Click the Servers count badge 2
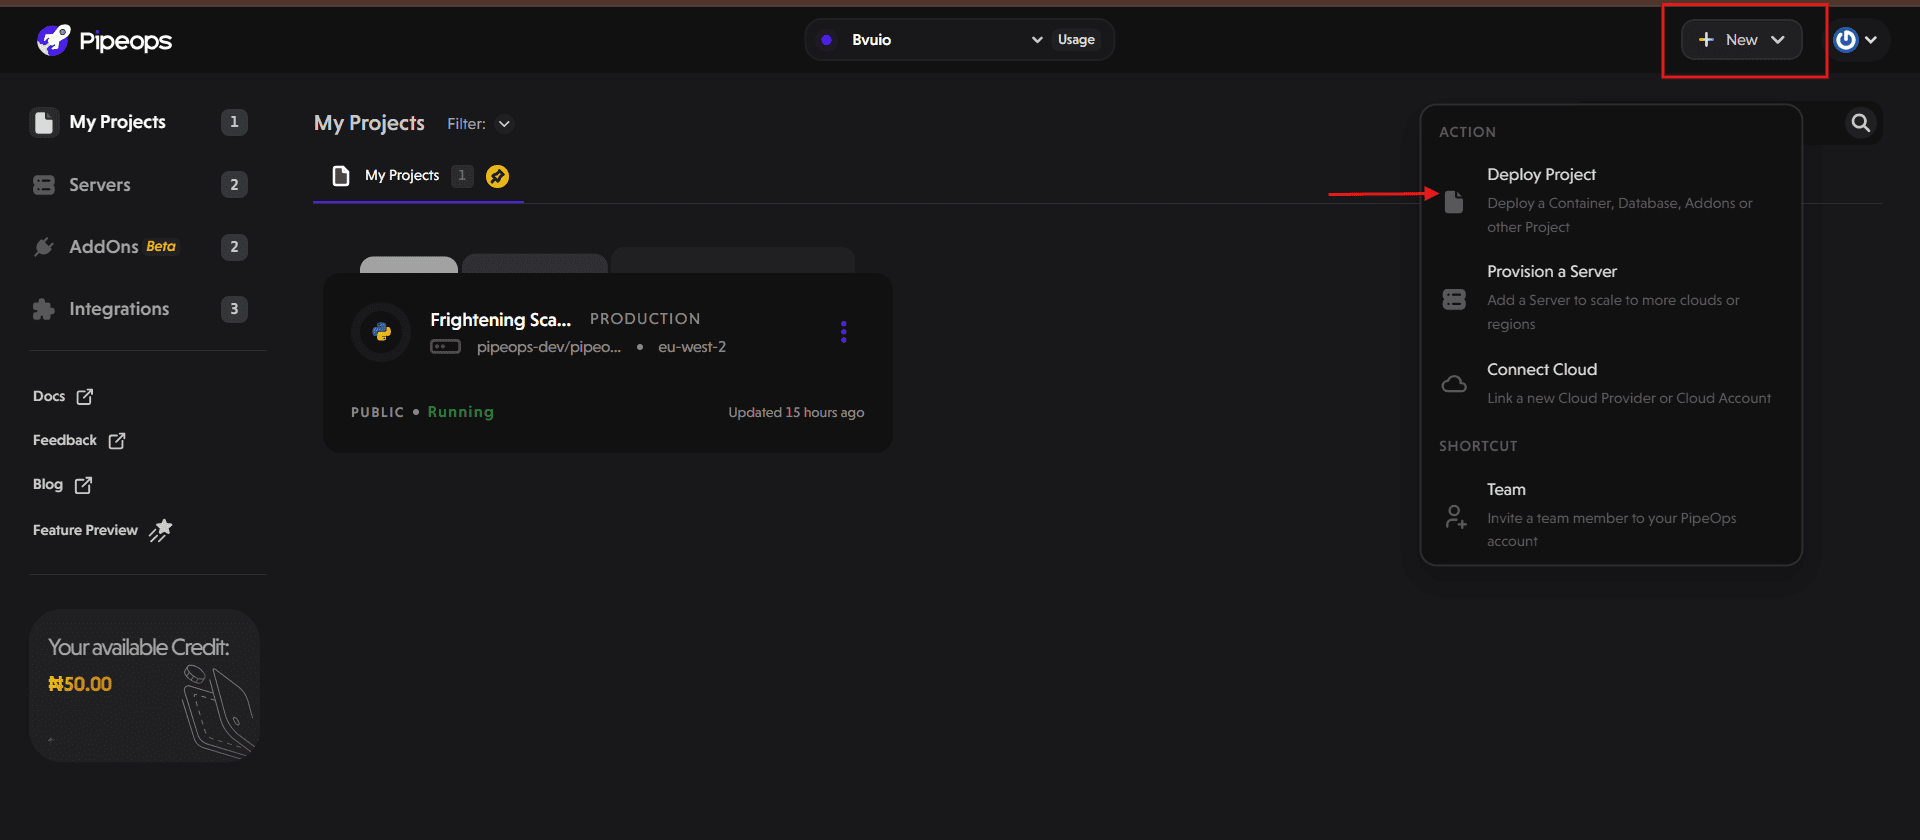 pyautogui.click(x=234, y=185)
